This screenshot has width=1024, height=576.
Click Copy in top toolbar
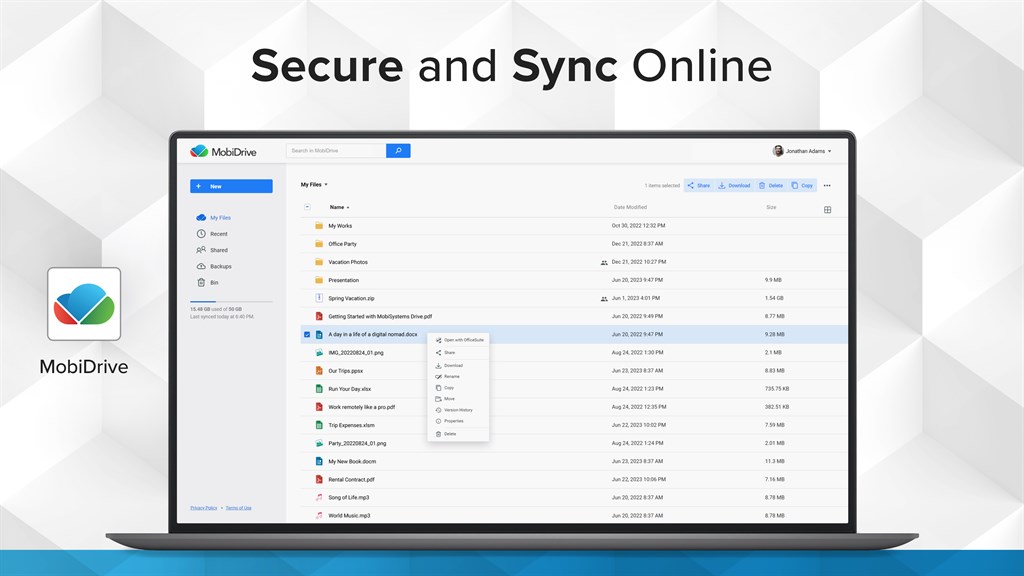click(802, 185)
